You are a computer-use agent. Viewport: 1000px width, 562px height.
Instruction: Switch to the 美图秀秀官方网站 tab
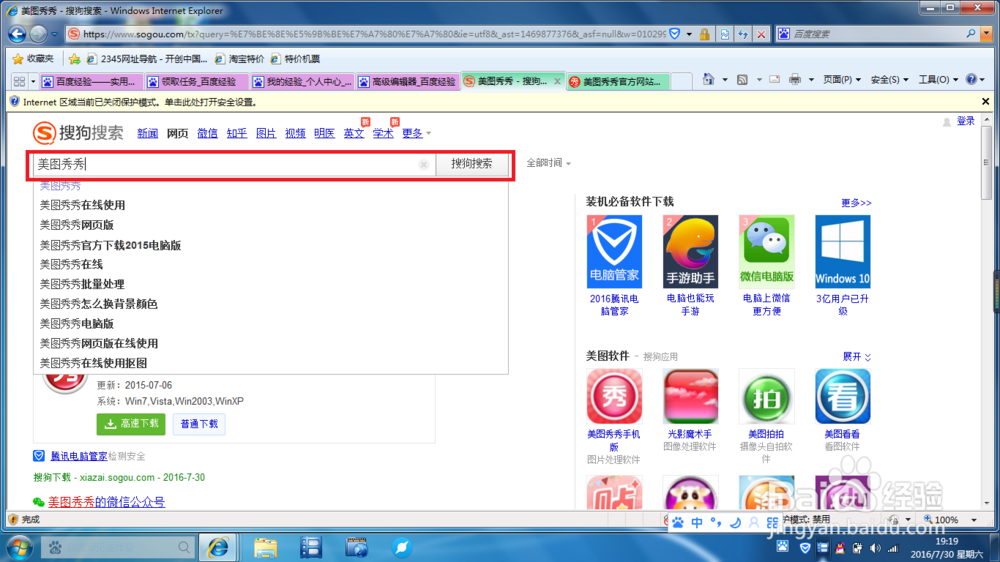click(617, 82)
